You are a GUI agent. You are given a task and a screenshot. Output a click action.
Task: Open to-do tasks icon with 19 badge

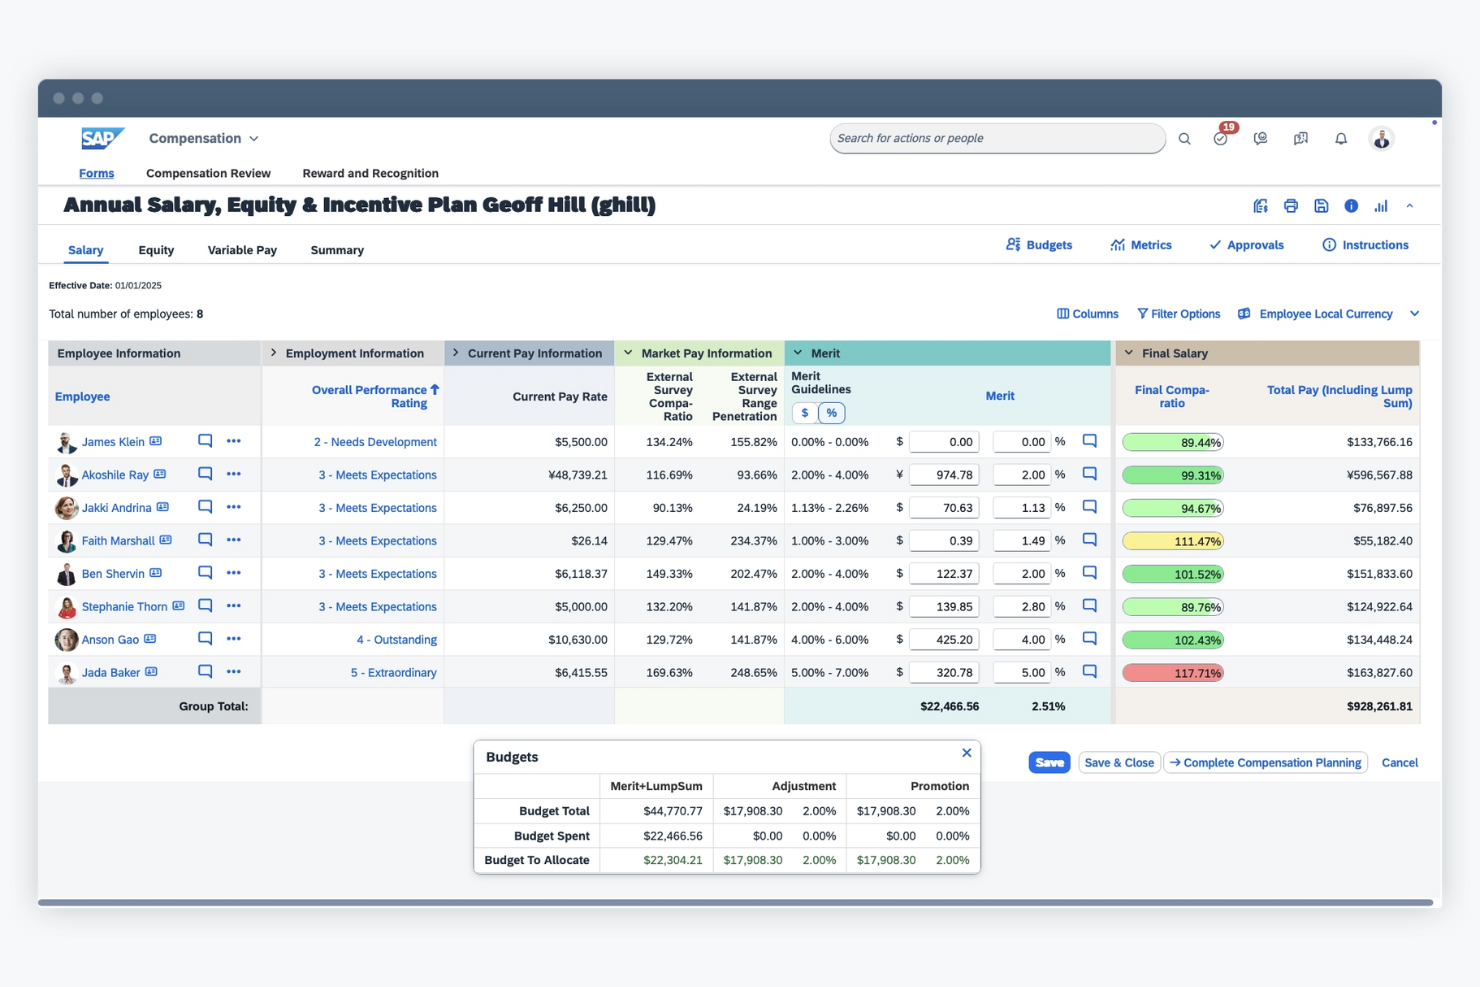pyautogui.click(x=1221, y=138)
